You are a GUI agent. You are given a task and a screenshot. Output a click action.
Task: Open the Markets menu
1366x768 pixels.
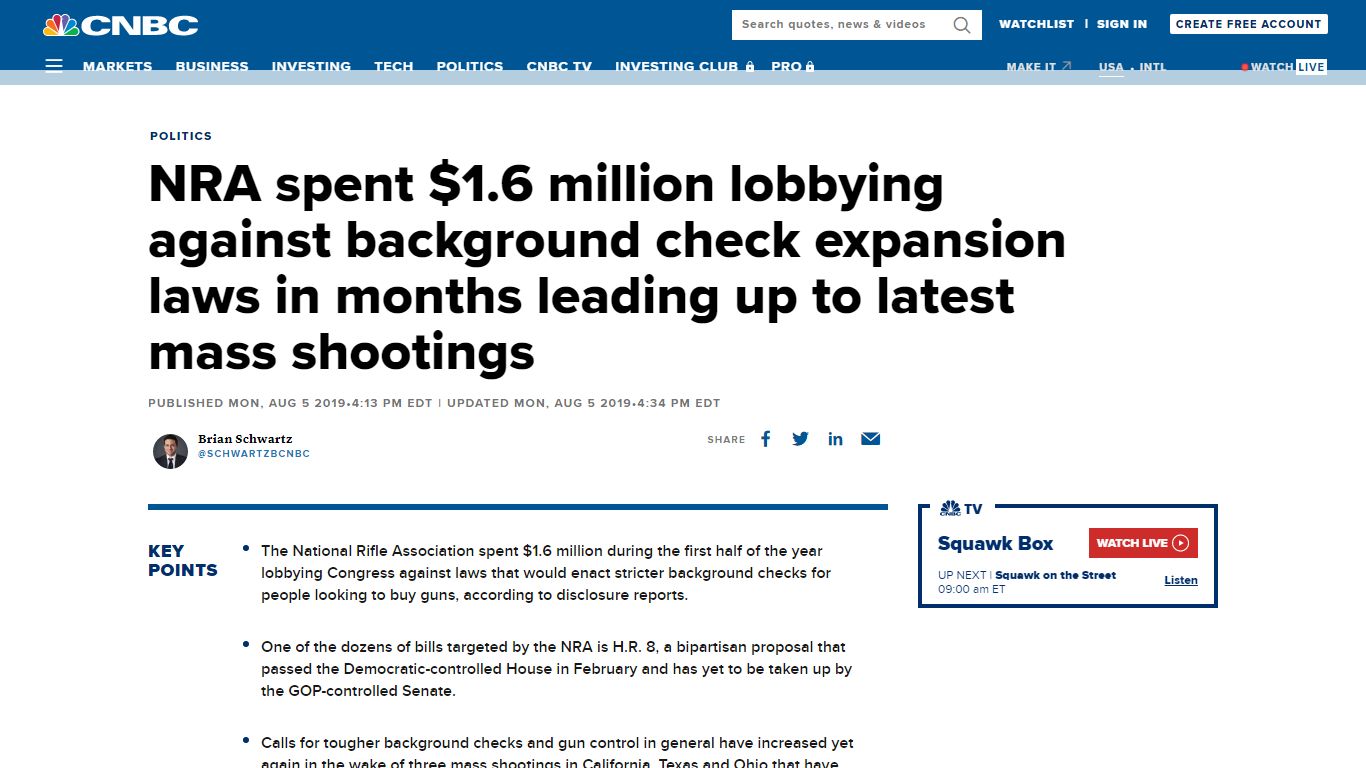tap(118, 66)
